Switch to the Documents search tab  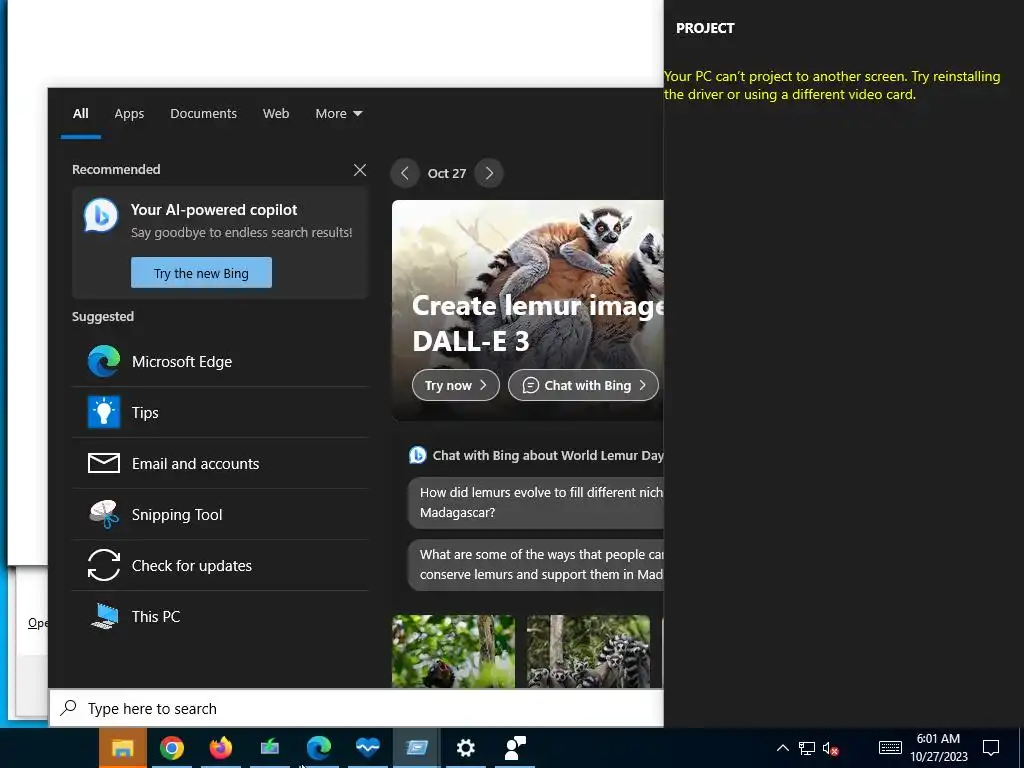(x=203, y=114)
